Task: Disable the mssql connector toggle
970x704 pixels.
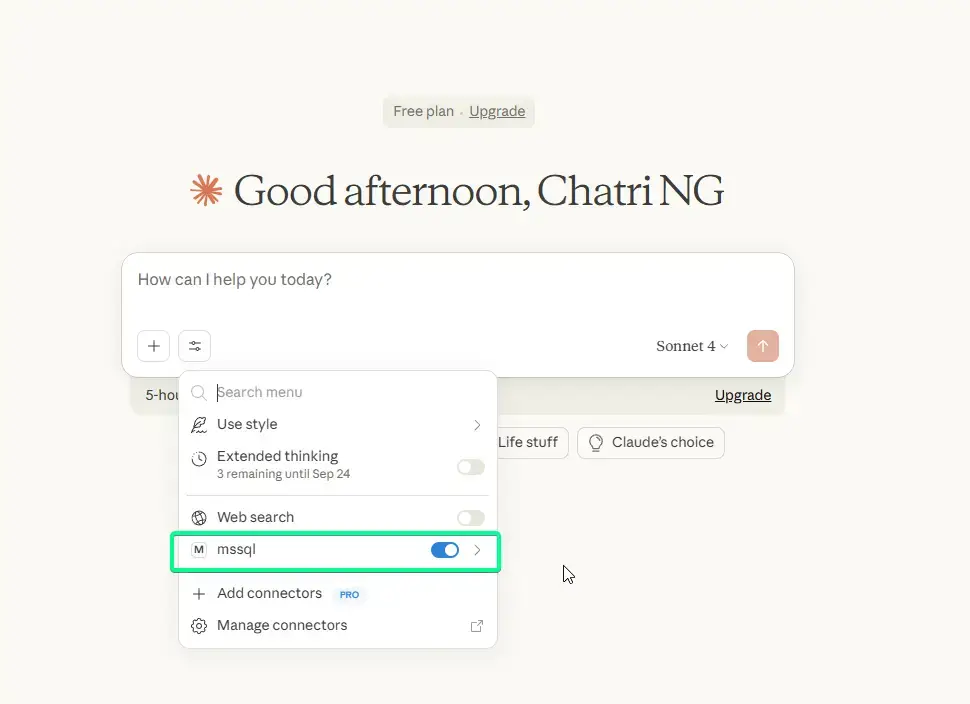Action: click(x=445, y=550)
